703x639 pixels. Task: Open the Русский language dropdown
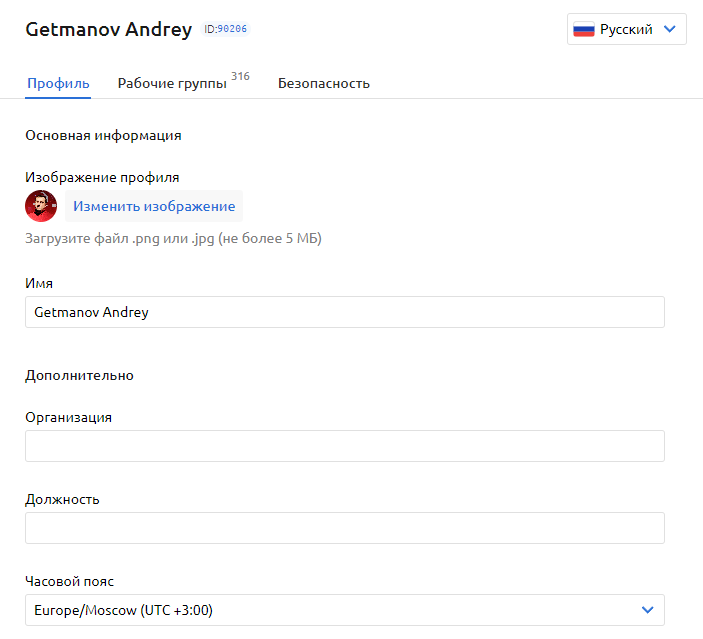pyautogui.click(x=626, y=30)
